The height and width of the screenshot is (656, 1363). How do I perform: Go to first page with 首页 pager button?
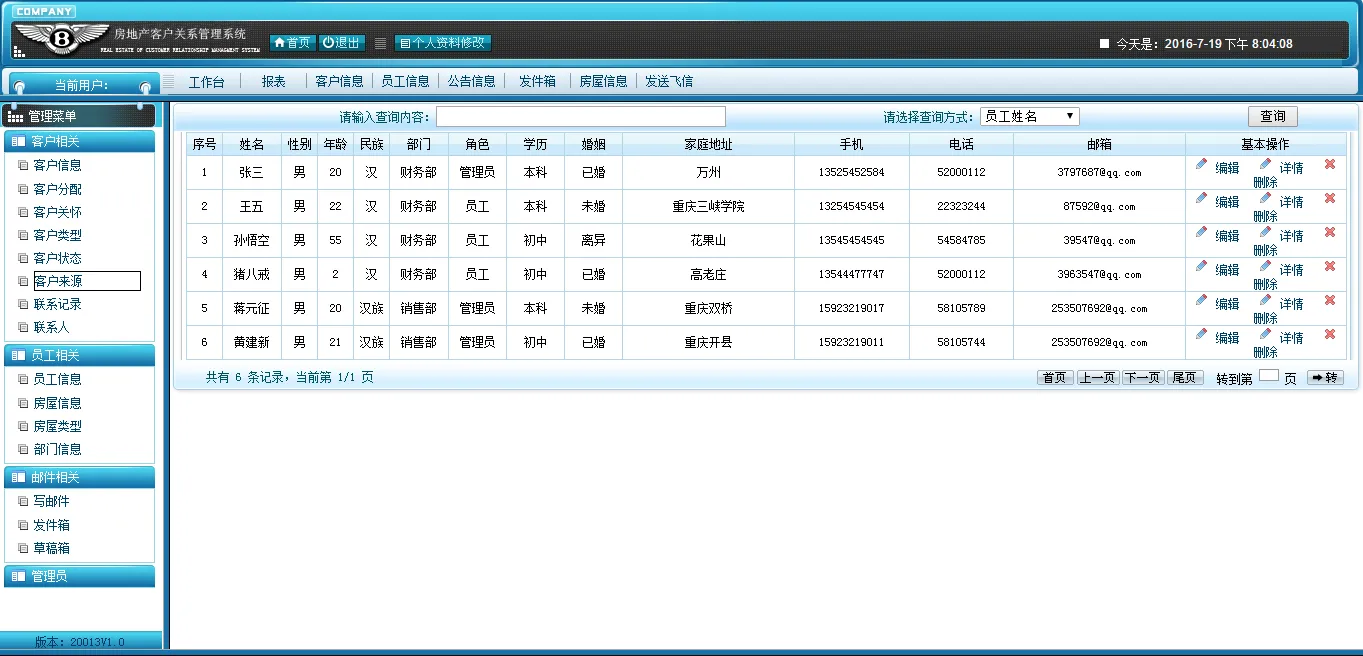coord(1055,378)
